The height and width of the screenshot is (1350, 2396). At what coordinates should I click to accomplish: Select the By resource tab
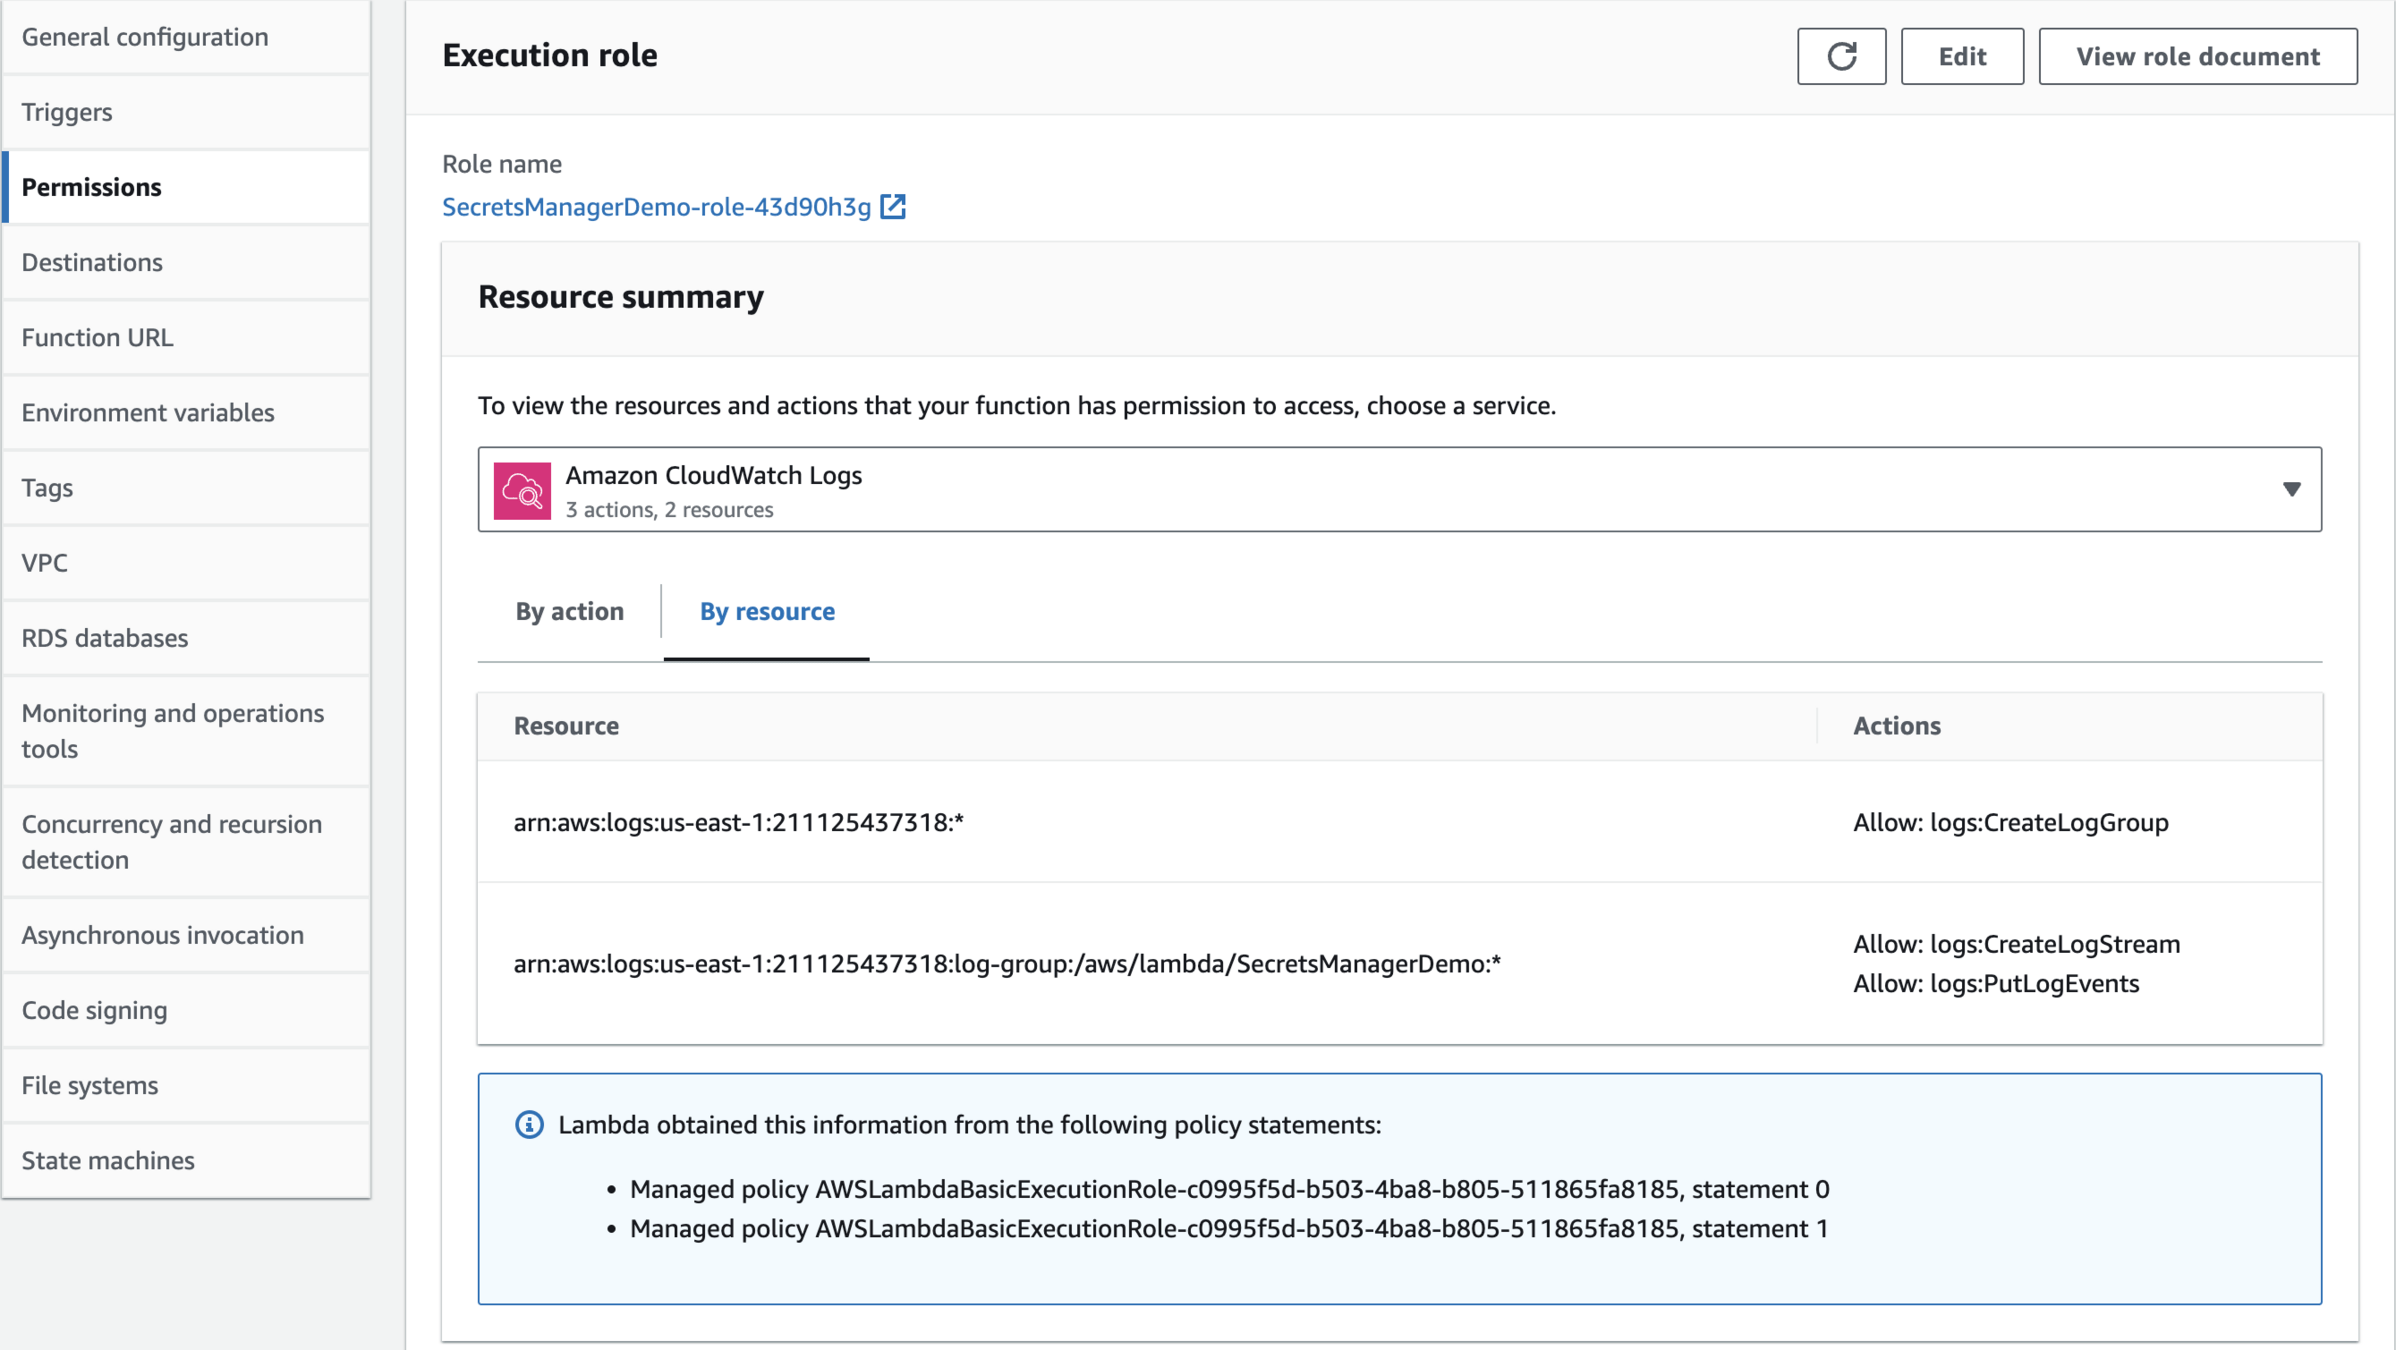[x=767, y=611]
